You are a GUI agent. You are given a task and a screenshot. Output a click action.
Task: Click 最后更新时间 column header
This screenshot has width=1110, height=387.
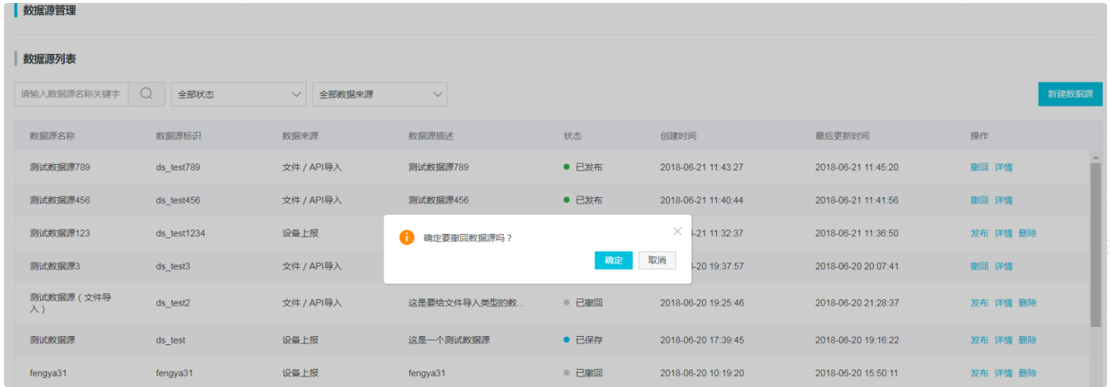pos(842,135)
